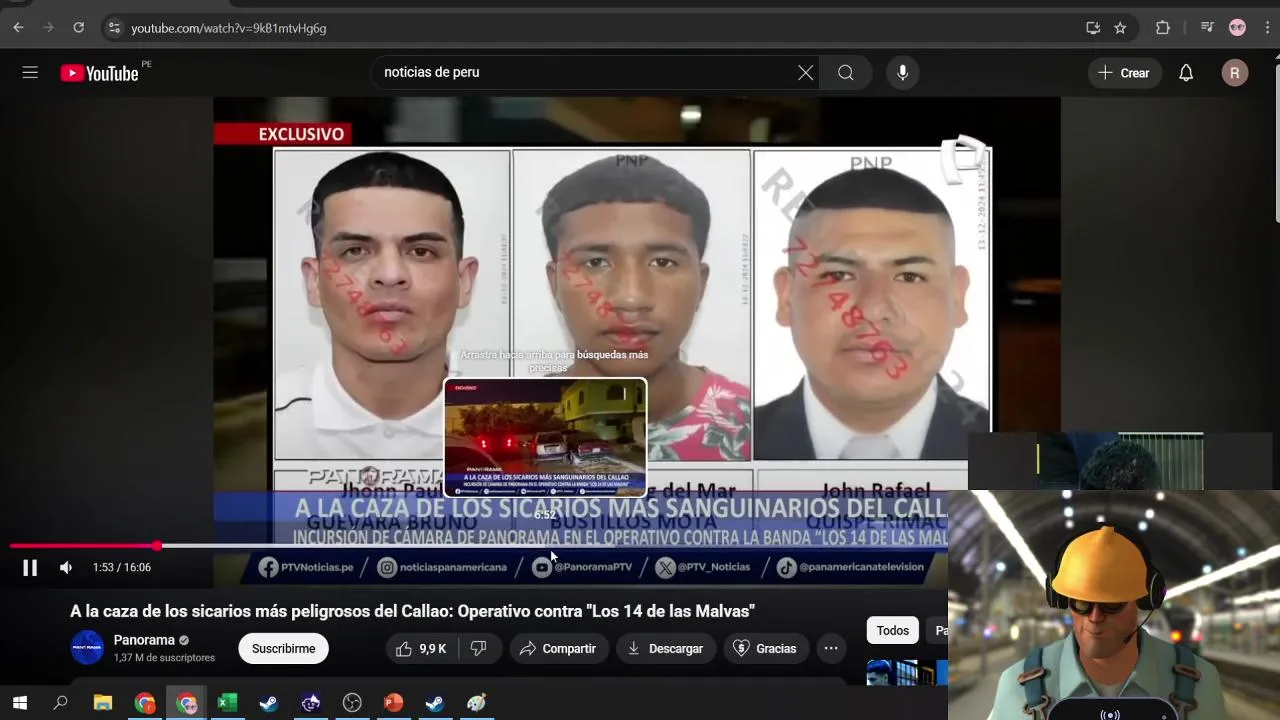This screenshot has height=720, width=1280.
Task: Mute the video volume
Action: pos(66,568)
